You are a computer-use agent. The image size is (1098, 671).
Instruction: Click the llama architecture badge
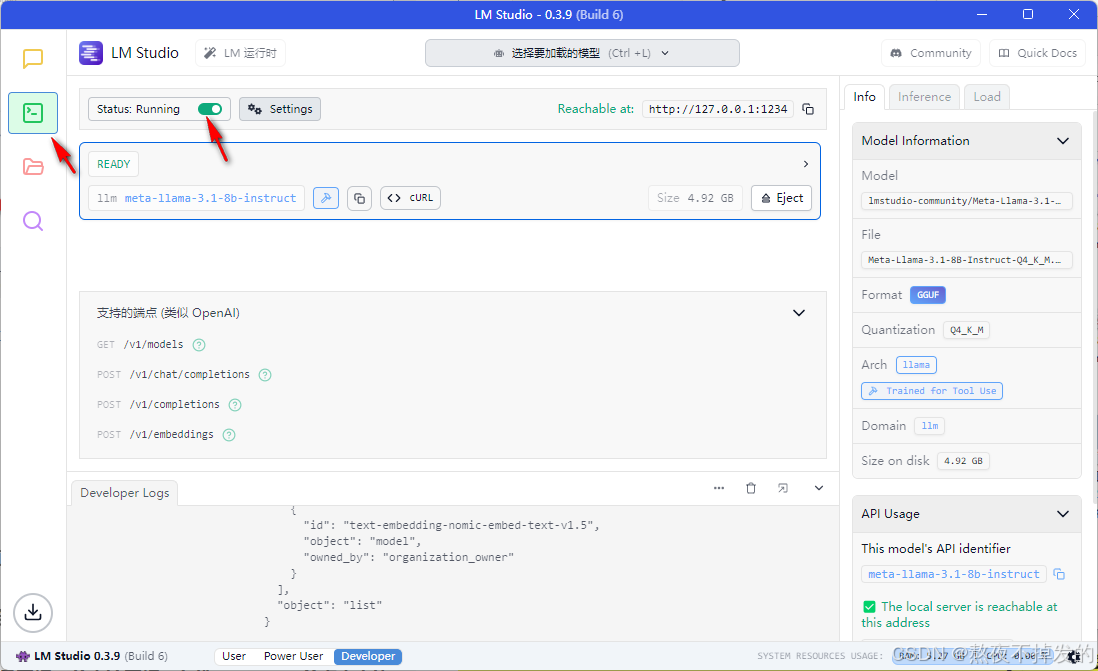[x=916, y=365]
